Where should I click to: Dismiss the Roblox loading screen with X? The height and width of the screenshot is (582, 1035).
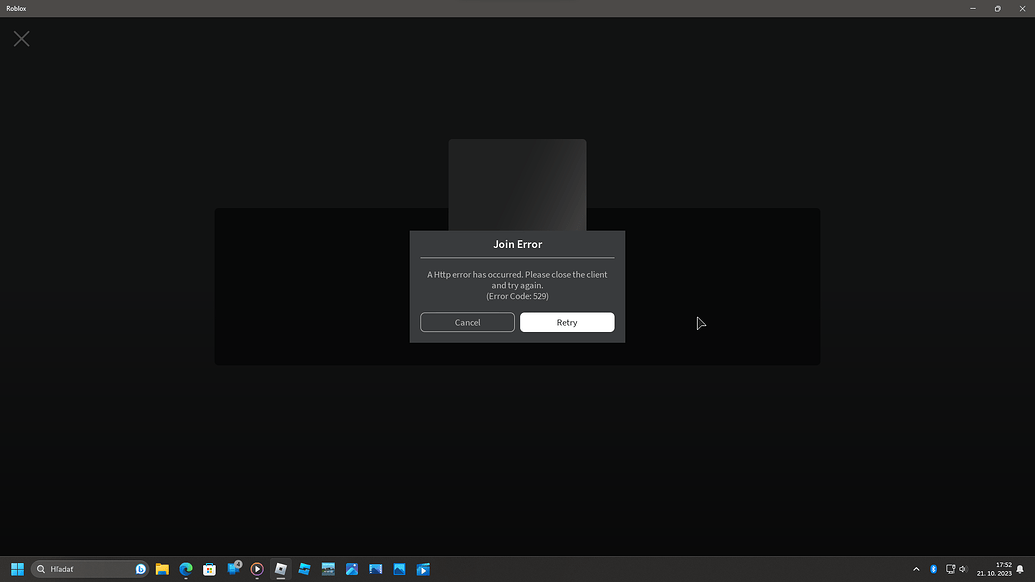click(21, 38)
